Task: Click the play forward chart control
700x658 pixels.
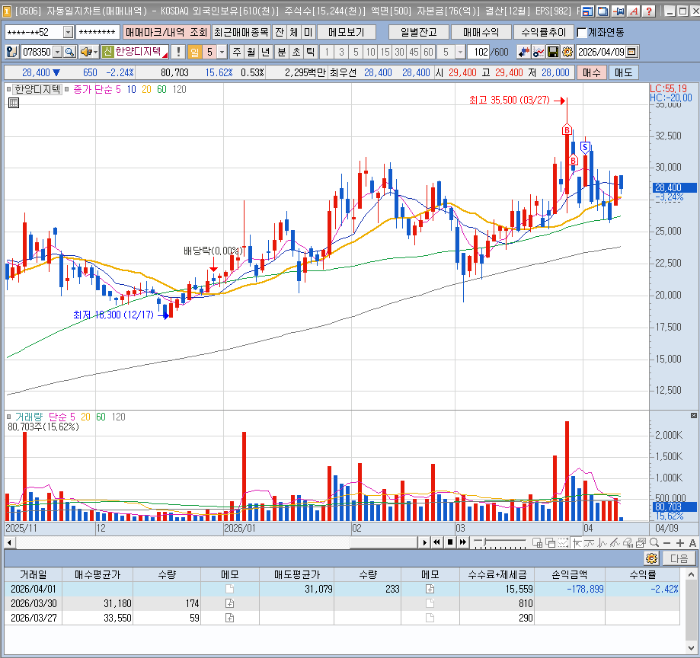Action: [425, 542]
